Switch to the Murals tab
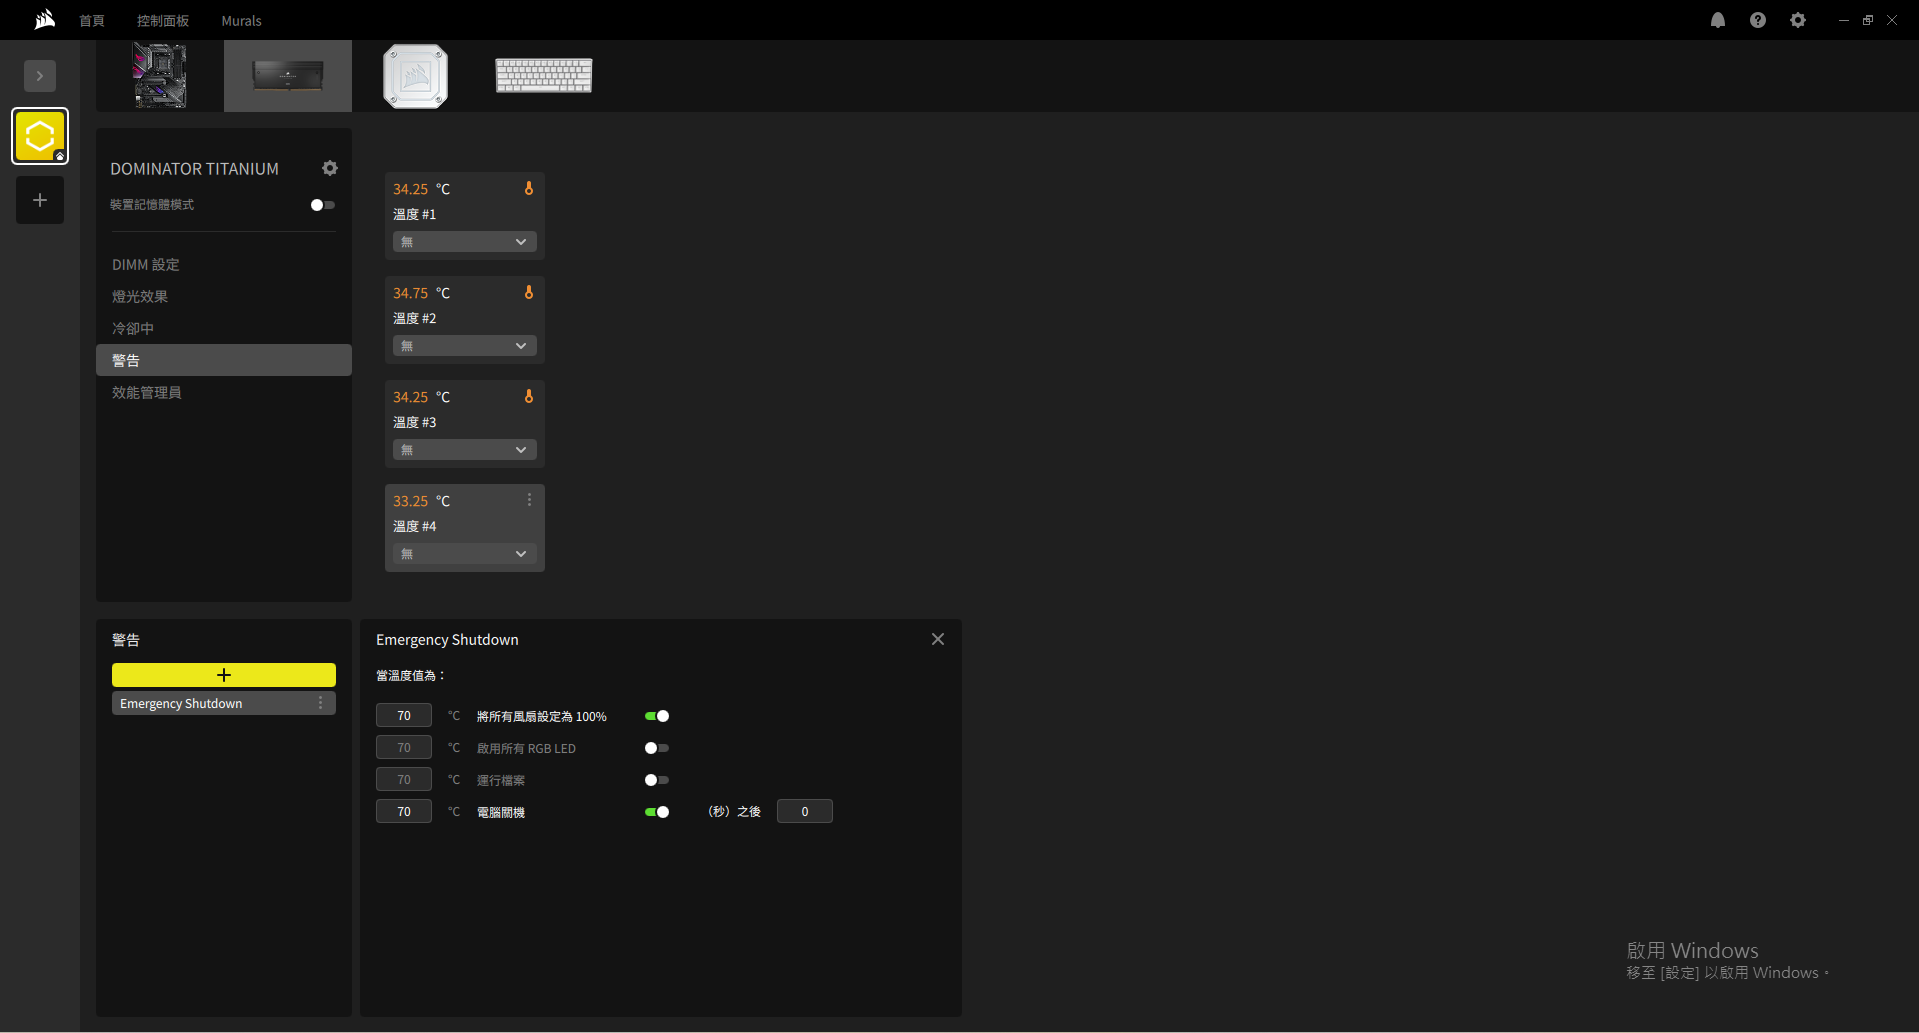This screenshot has height=1033, width=1919. (241, 20)
